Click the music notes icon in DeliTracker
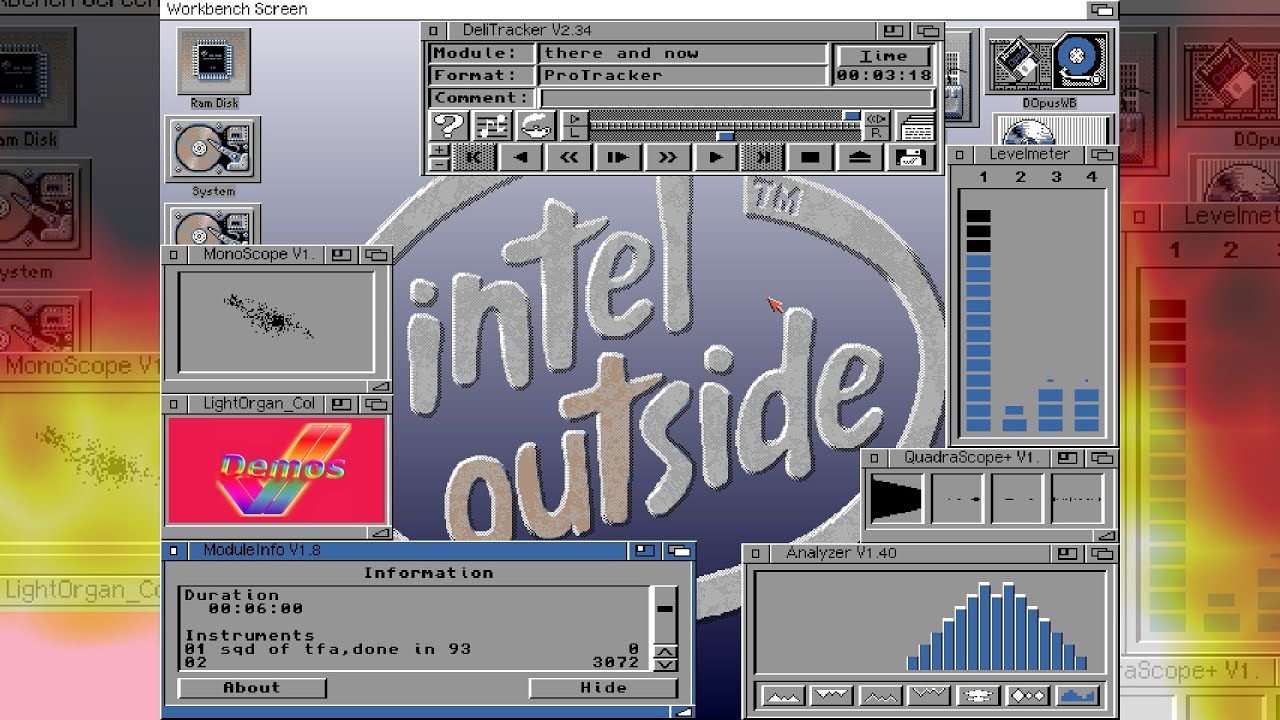 492,125
